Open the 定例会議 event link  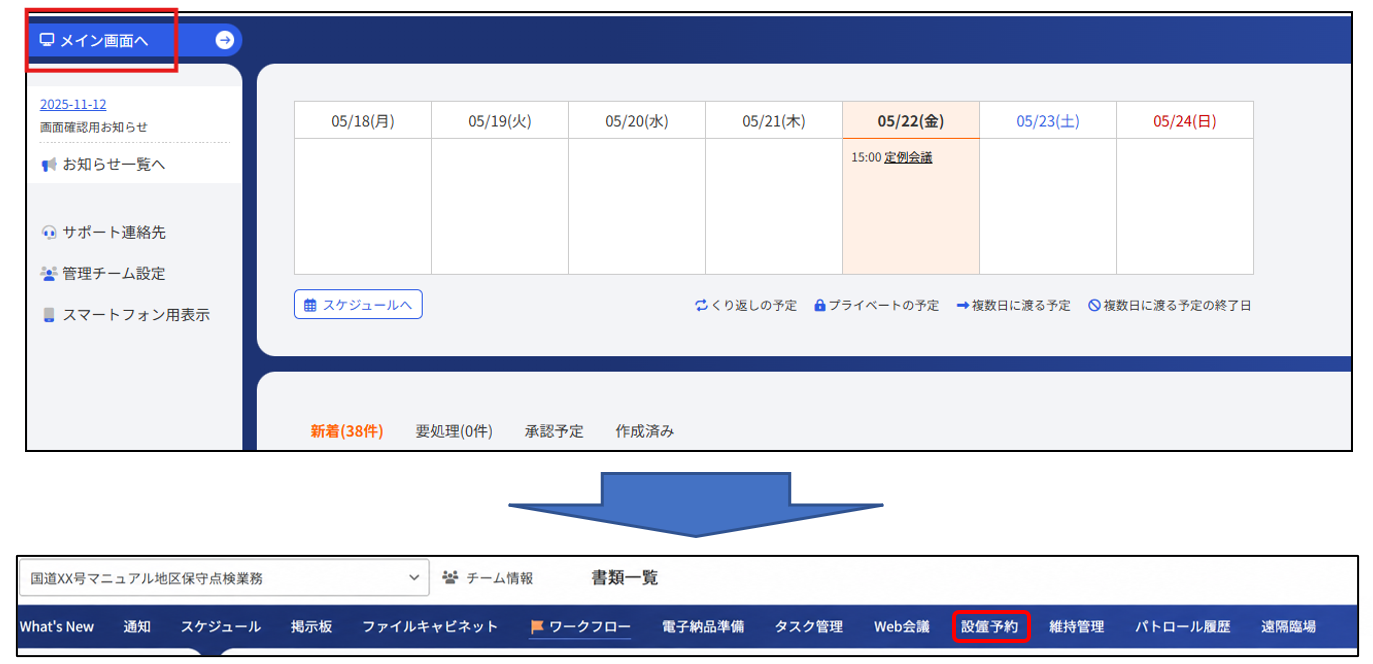tap(908, 157)
